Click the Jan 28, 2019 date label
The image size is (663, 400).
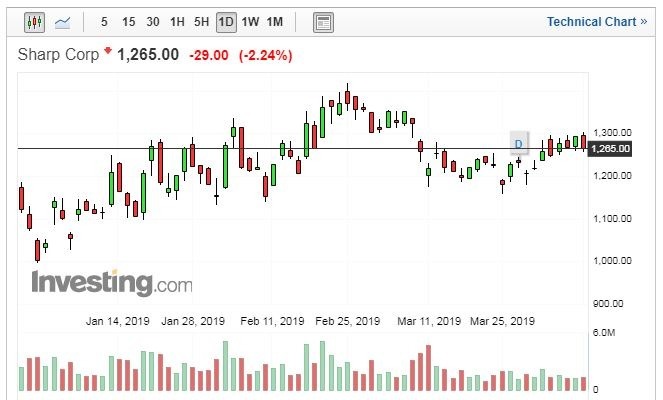(193, 321)
